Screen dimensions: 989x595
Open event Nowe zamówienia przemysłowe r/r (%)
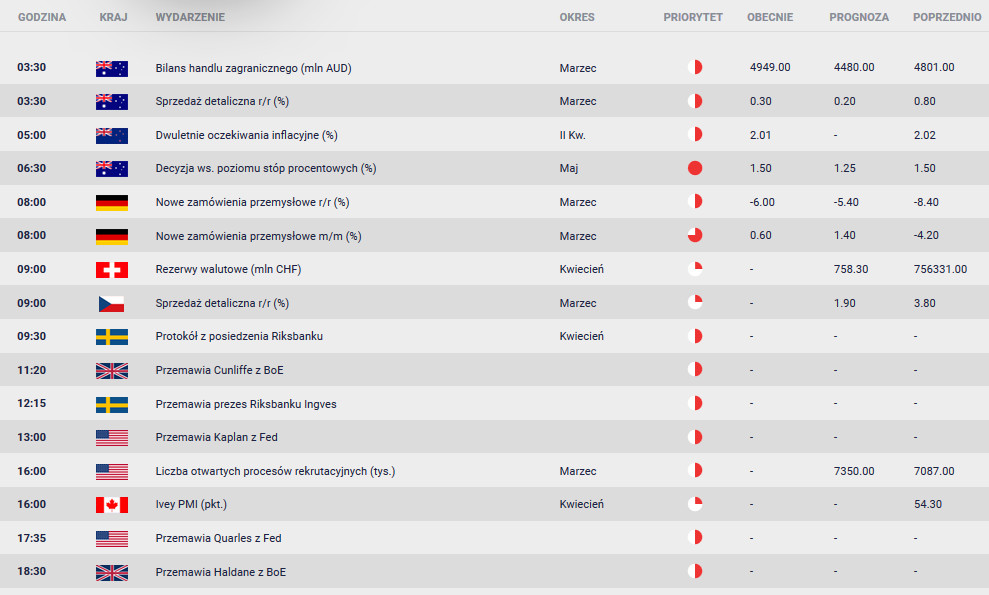pyautogui.click(x=252, y=203)
